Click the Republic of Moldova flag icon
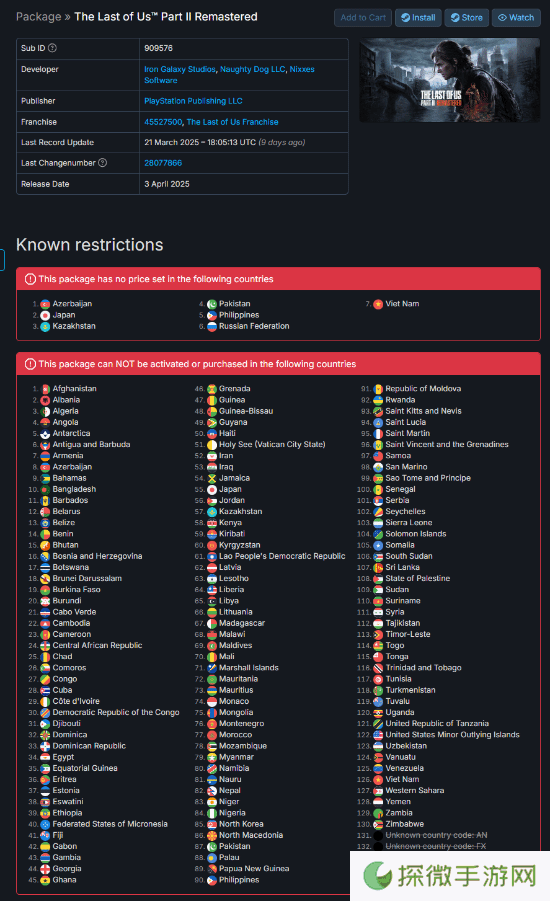The height and width of the screenshot is (901, 550). (x=378, y=389)
